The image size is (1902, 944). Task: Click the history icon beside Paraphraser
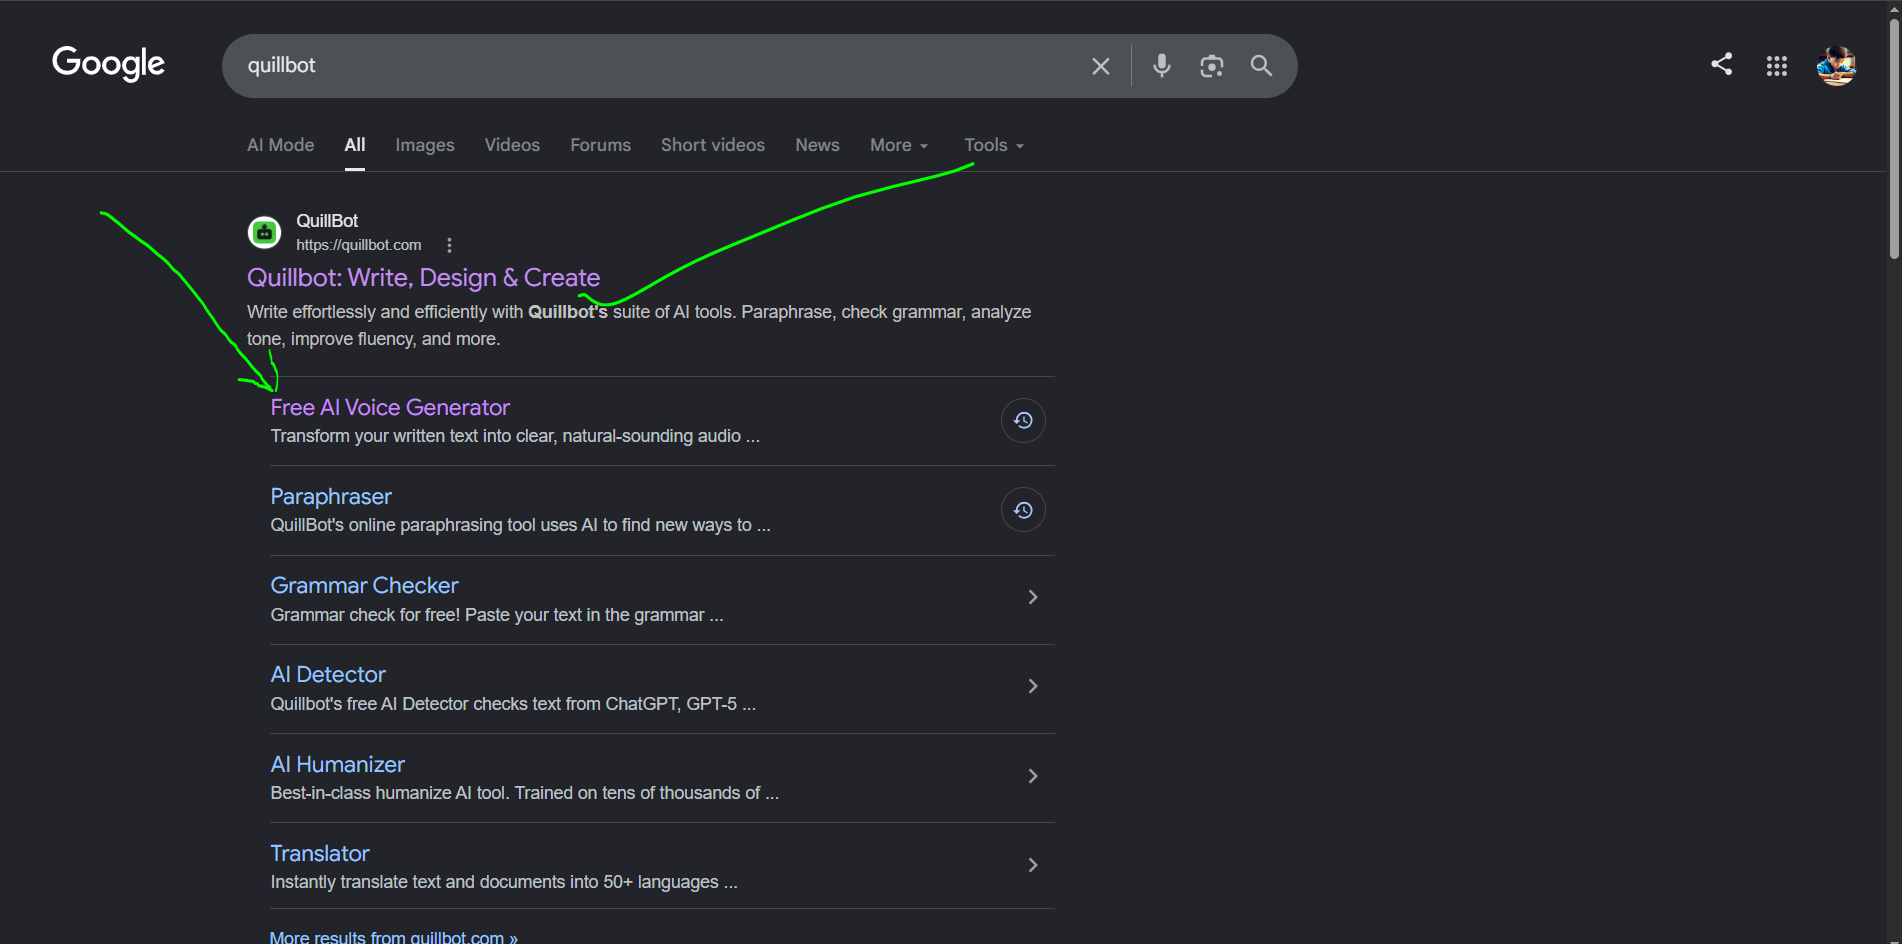pos(1023,510)
